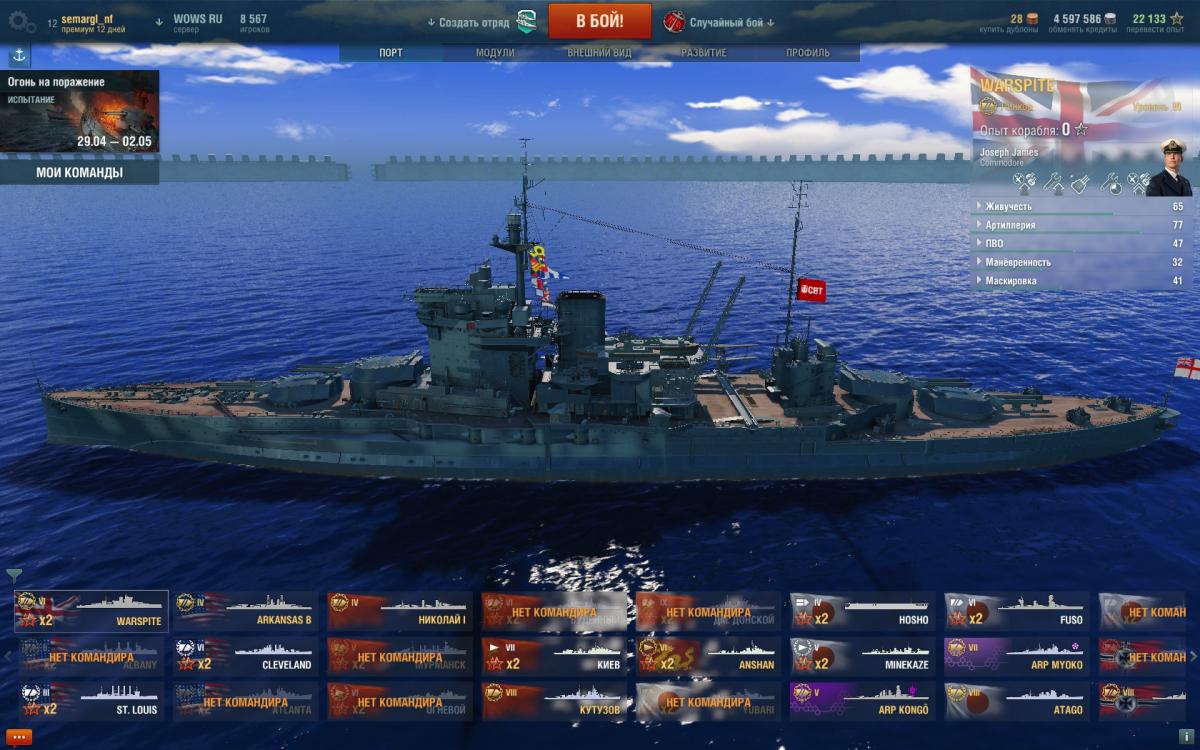Open the Огонь на поражение event banner
The width and height of the screenshot is (1200, 750).
coord(79,111)
